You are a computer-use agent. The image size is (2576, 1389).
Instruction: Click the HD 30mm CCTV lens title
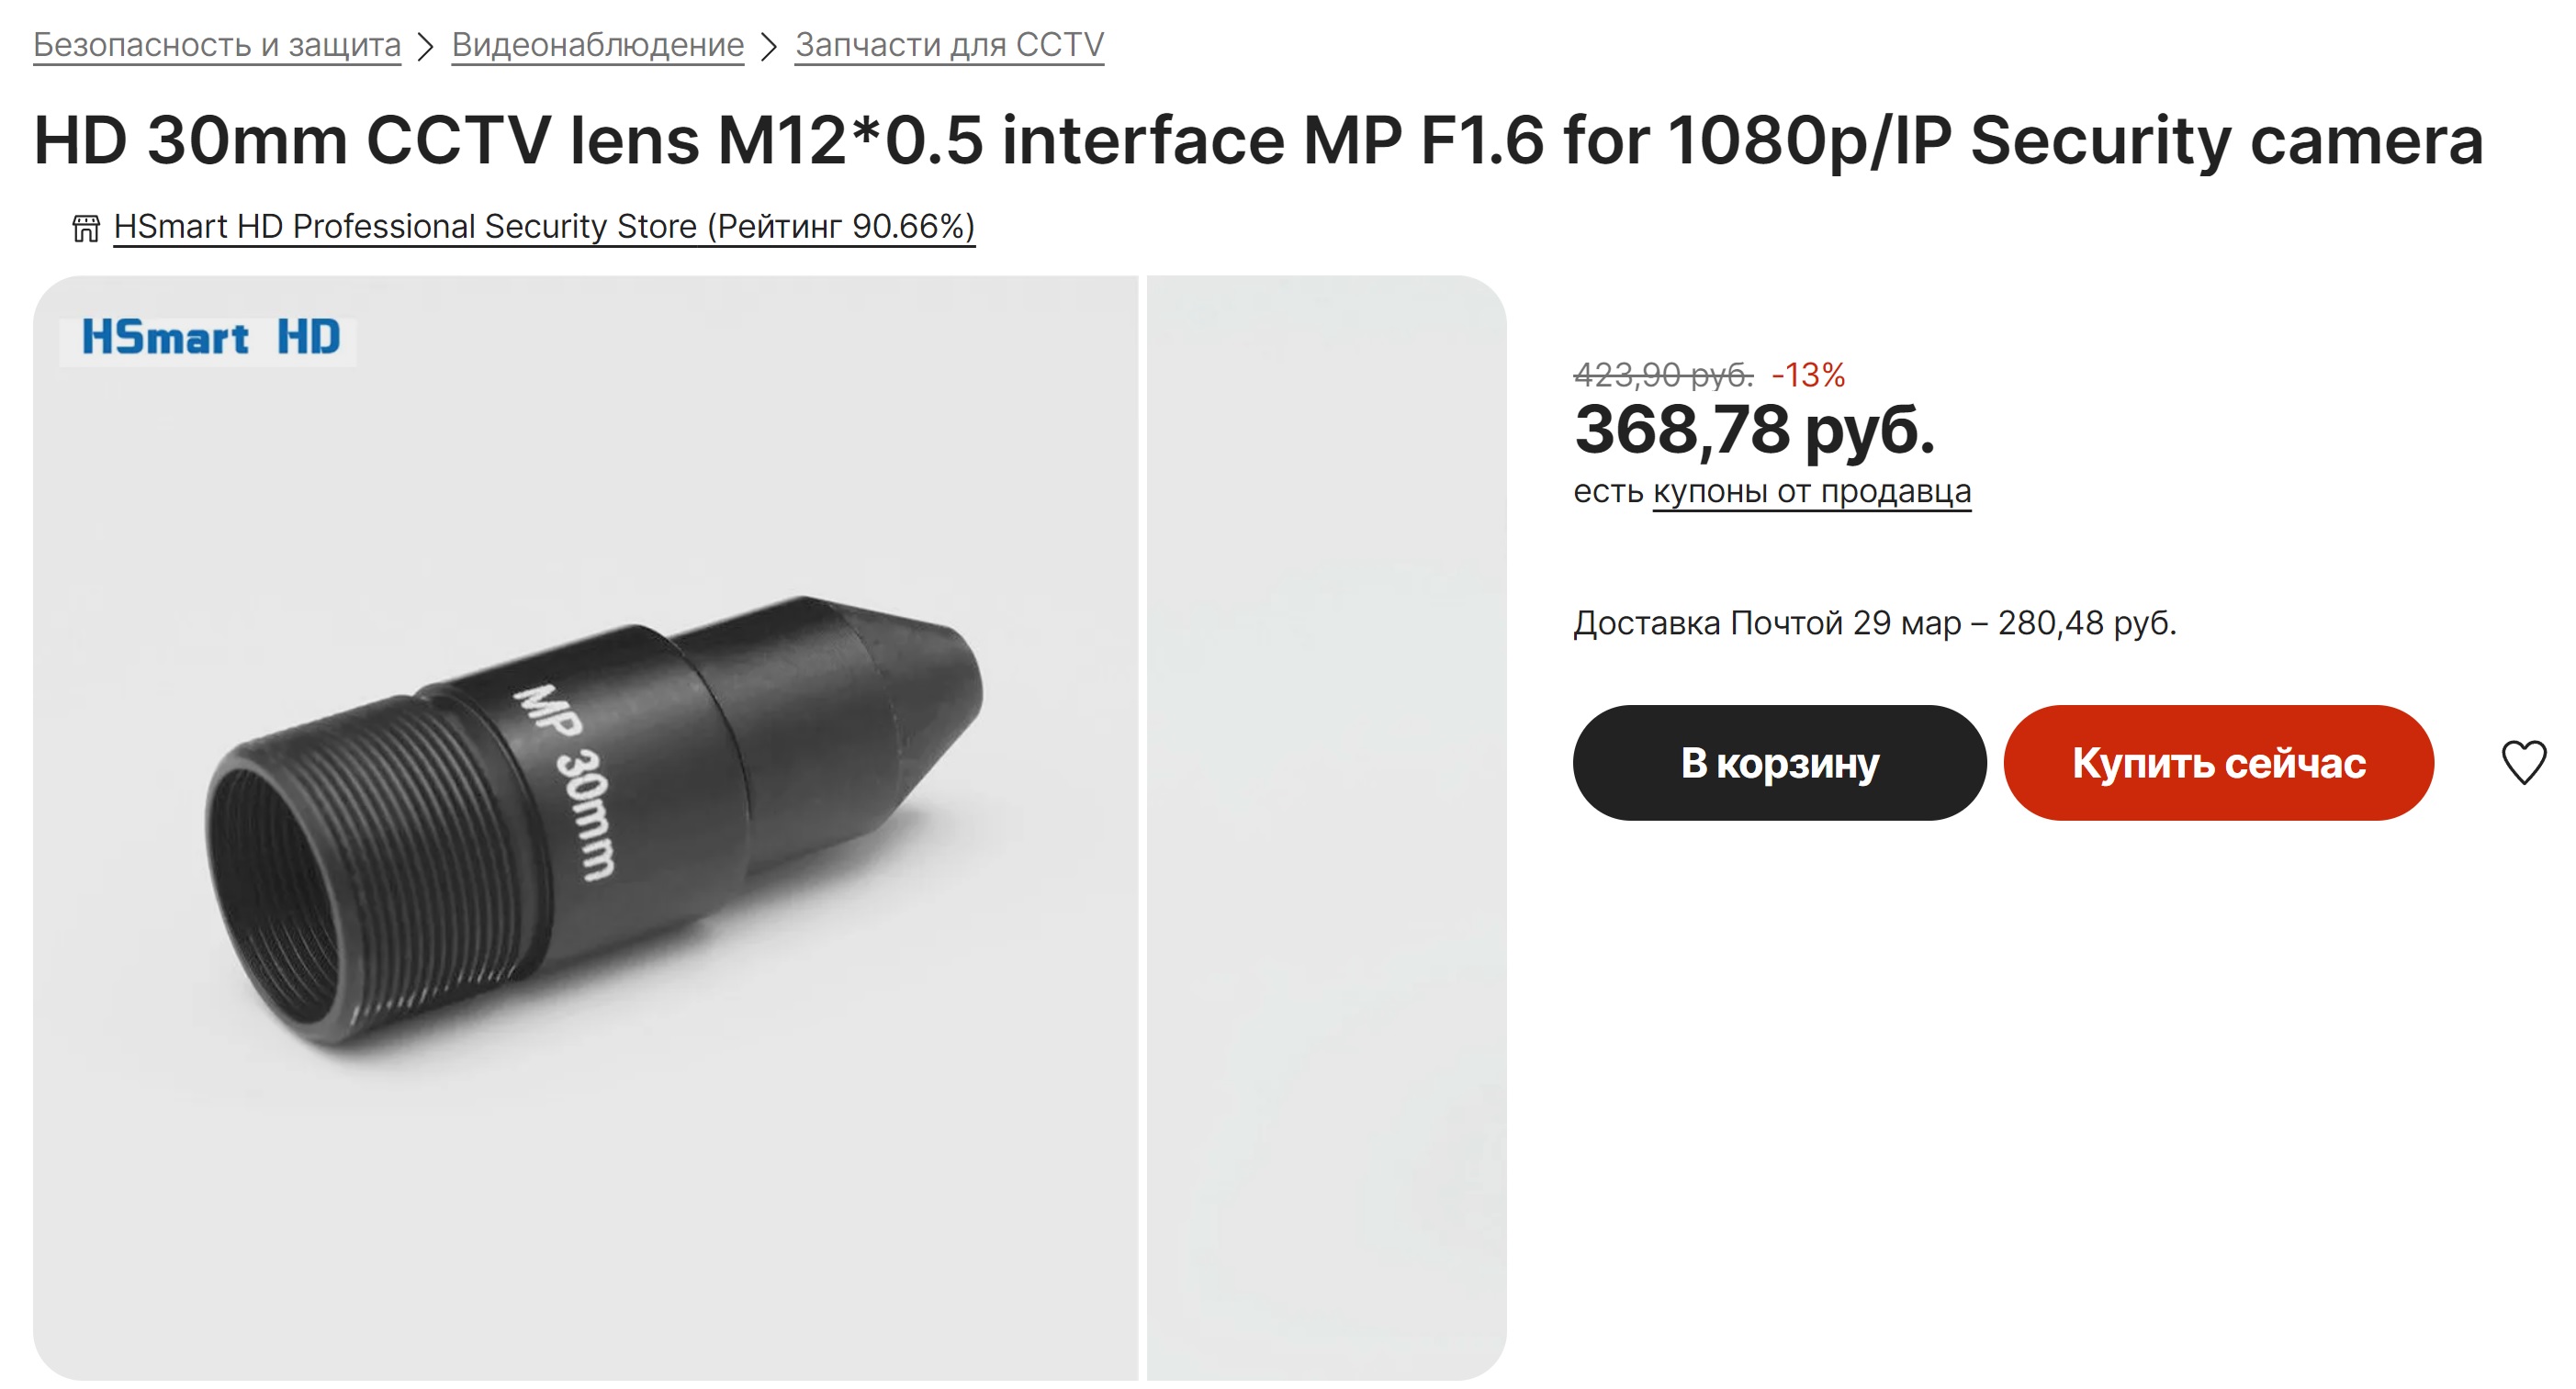(x=1258, y=140)
